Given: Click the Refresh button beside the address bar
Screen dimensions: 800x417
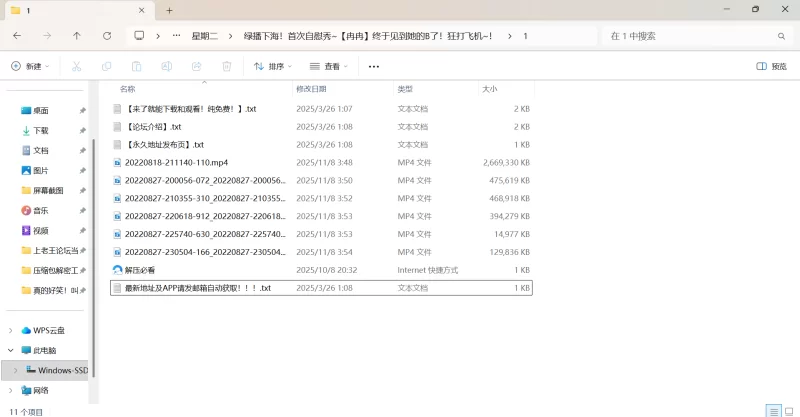Looking at the screenshot, I should coord(107,35).
